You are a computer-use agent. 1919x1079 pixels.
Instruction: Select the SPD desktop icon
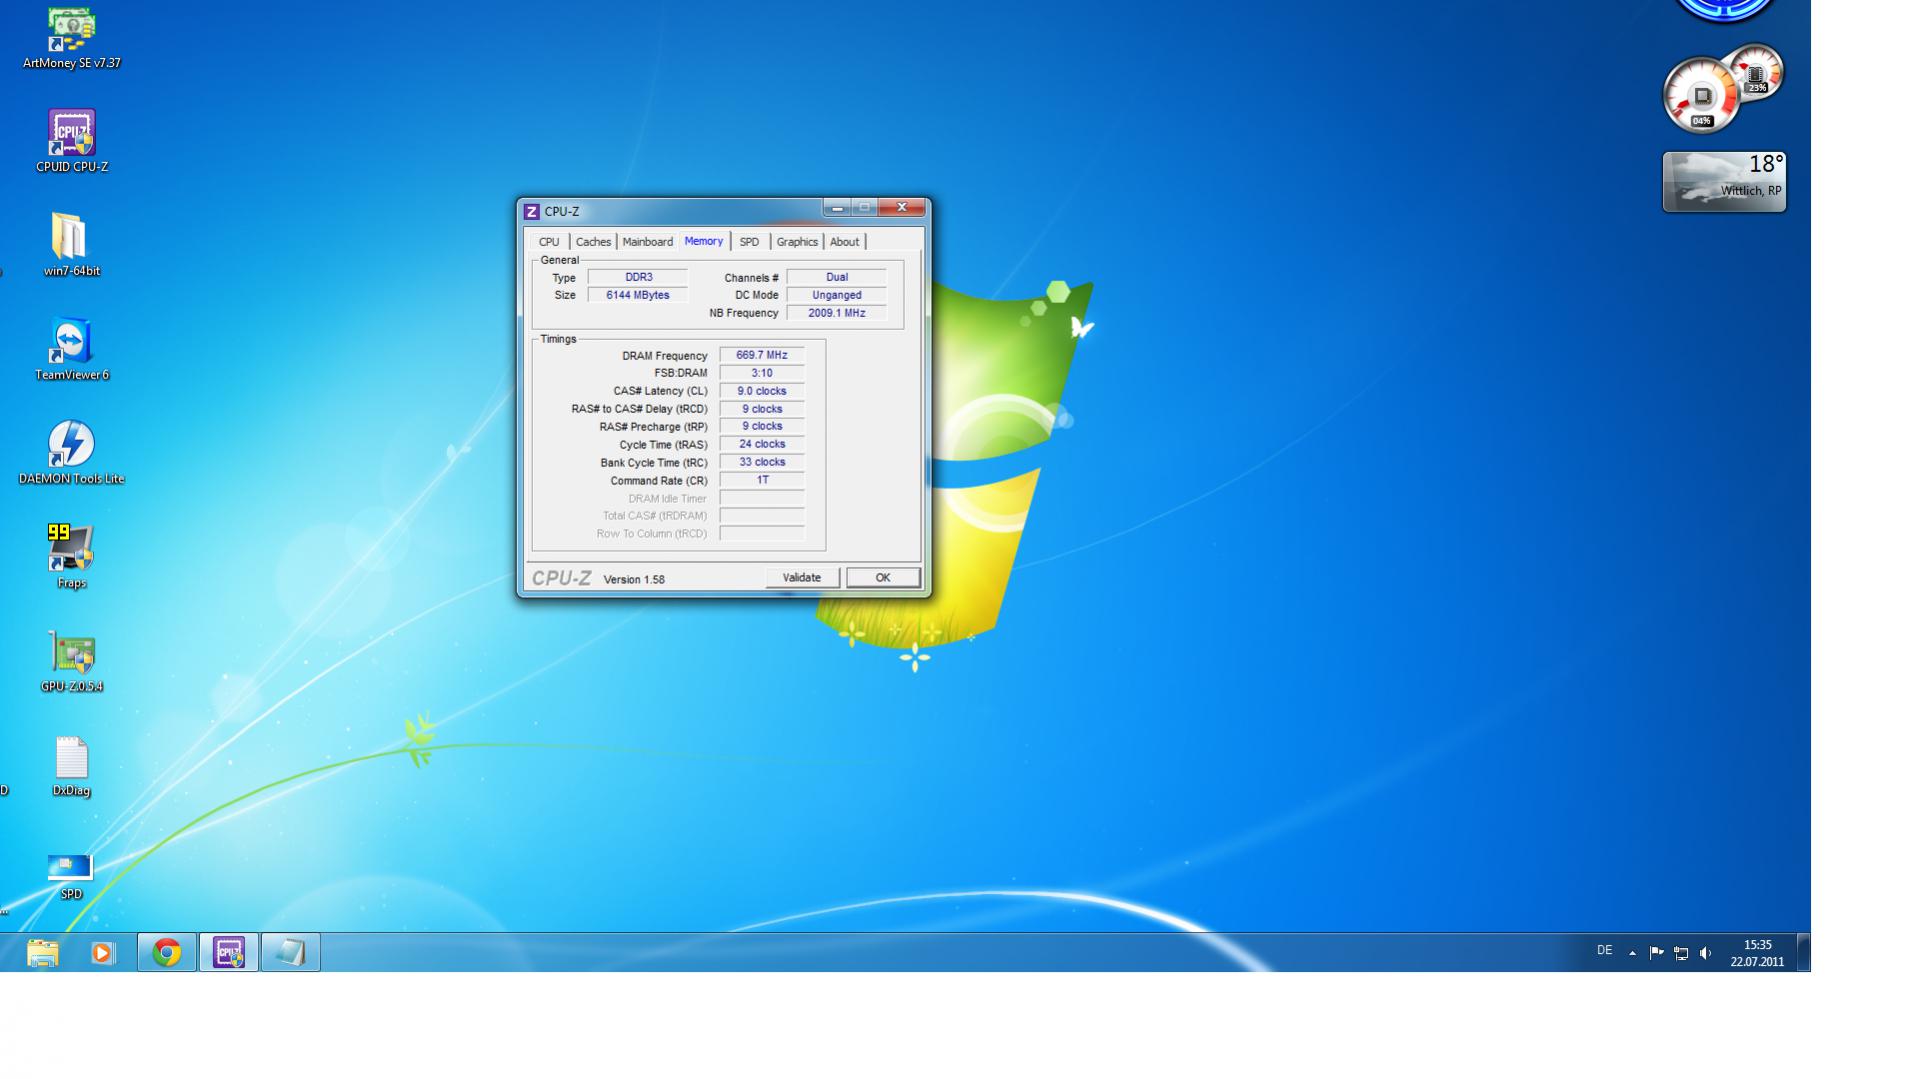[x=71, y=877]
